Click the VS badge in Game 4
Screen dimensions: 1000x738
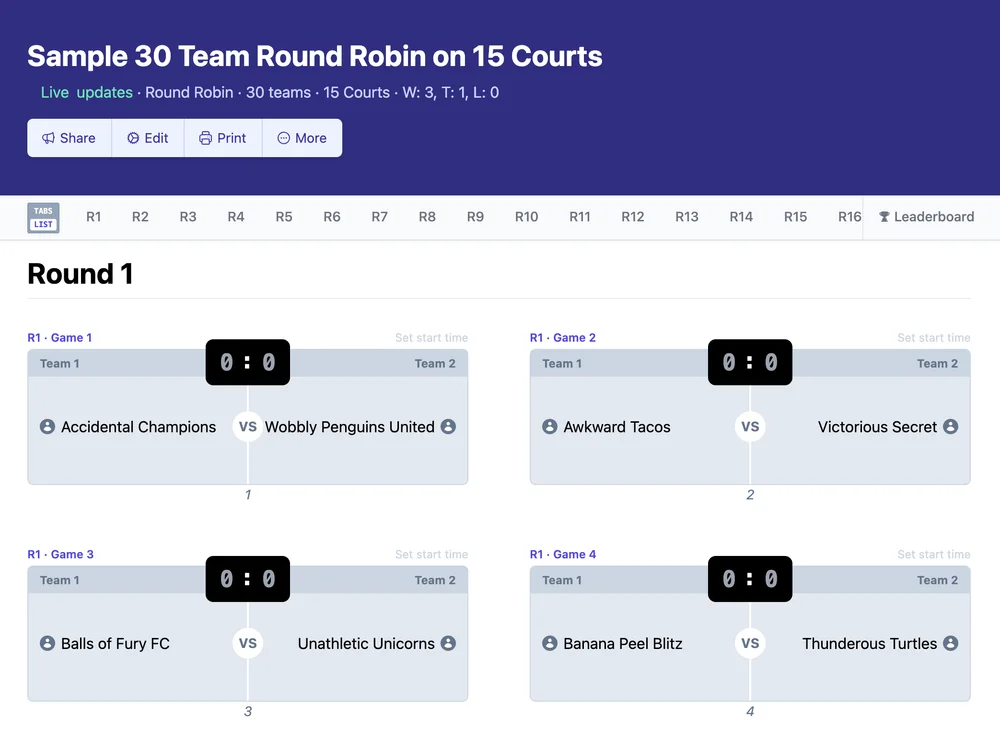750,643
